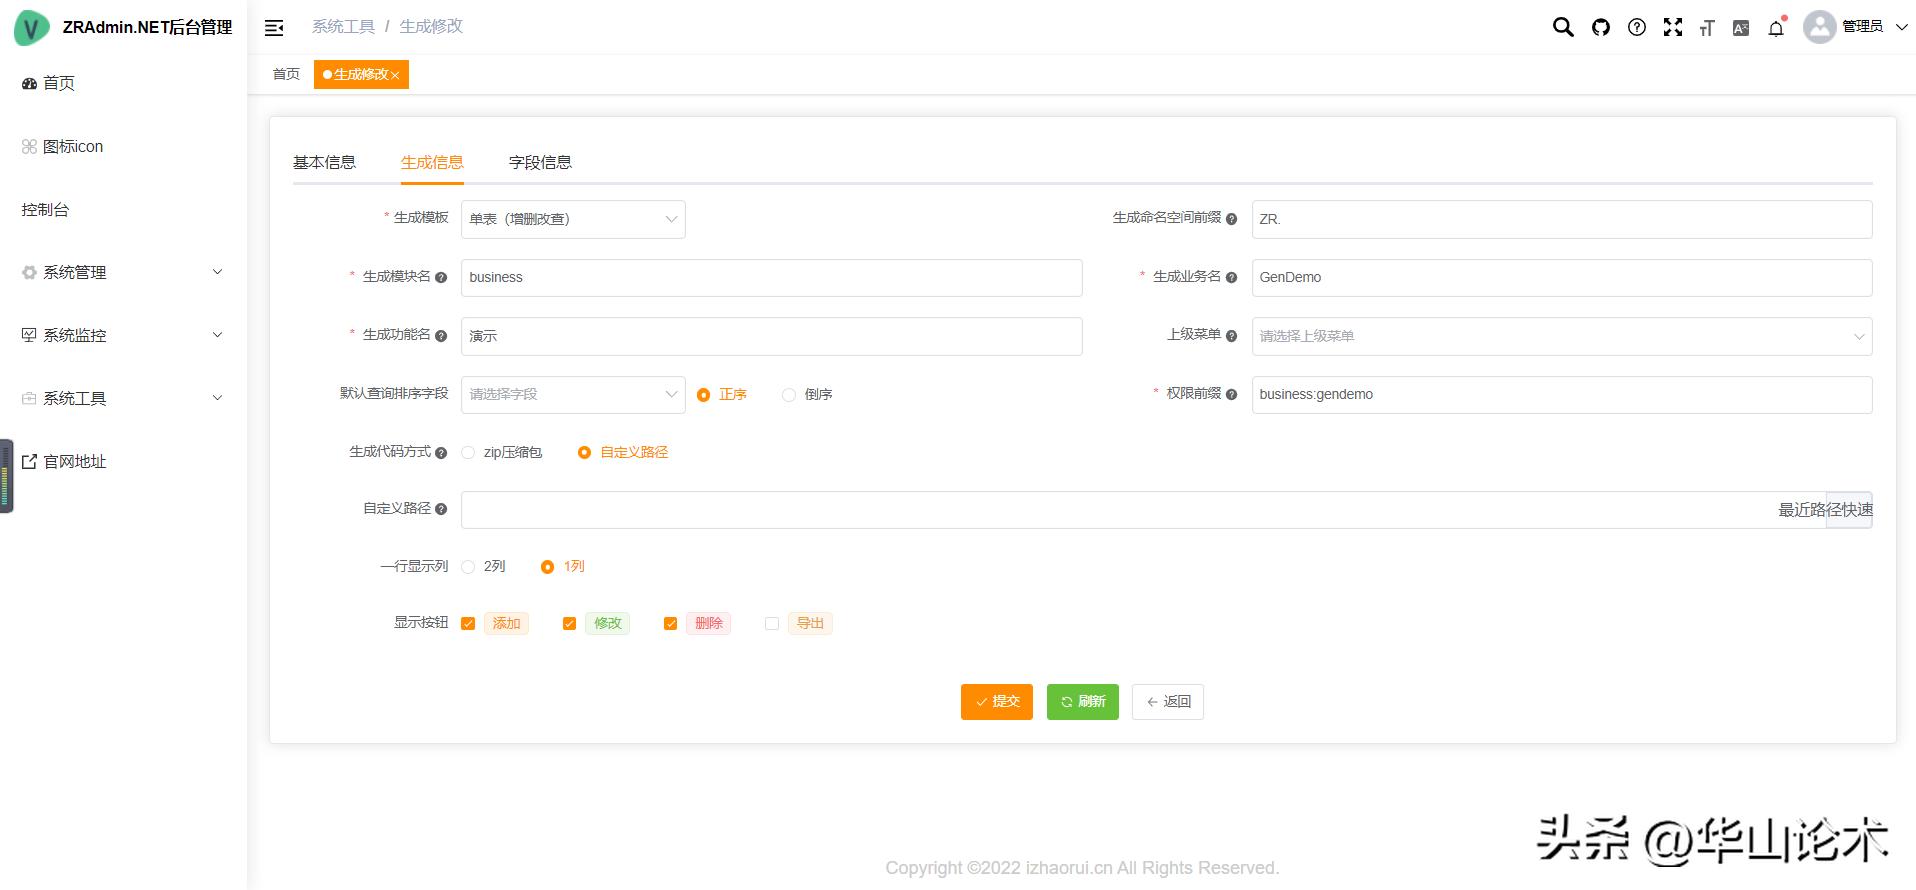1916x890 pixels.
Task: Click the 自定义路径 input field
Action: click(1143, 510)
